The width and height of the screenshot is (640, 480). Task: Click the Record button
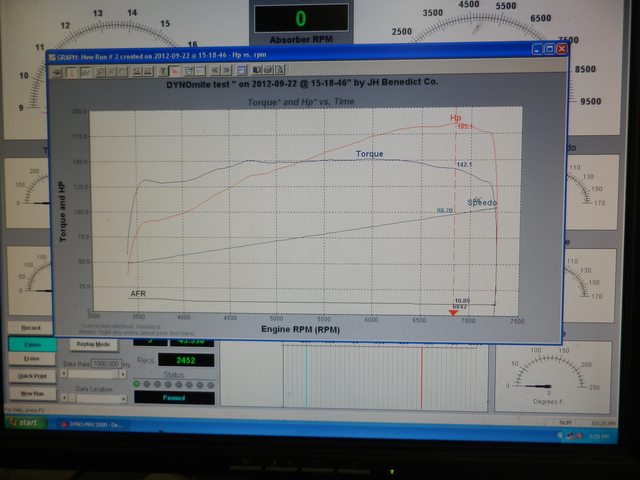pyautogui.click(x=31, y=328)
